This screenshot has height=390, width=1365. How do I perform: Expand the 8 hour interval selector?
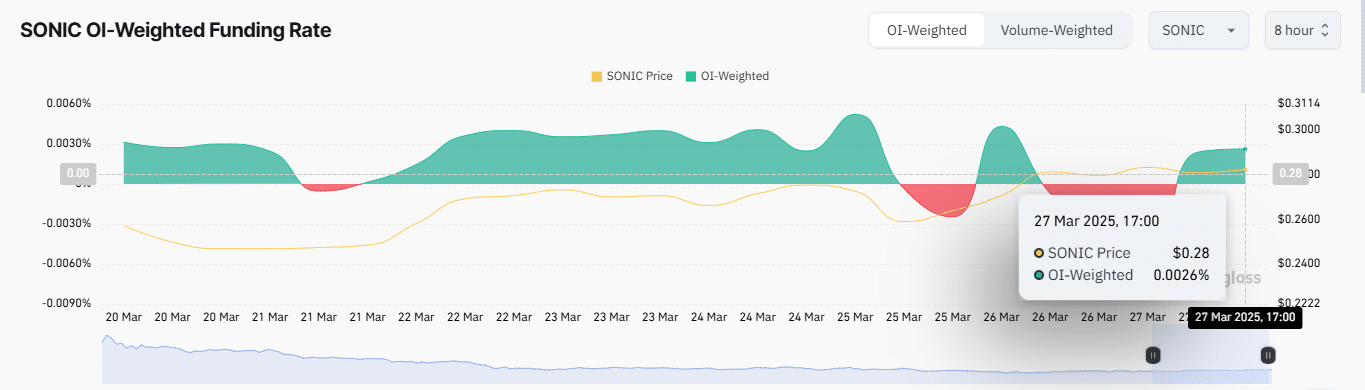[1301, 30]
